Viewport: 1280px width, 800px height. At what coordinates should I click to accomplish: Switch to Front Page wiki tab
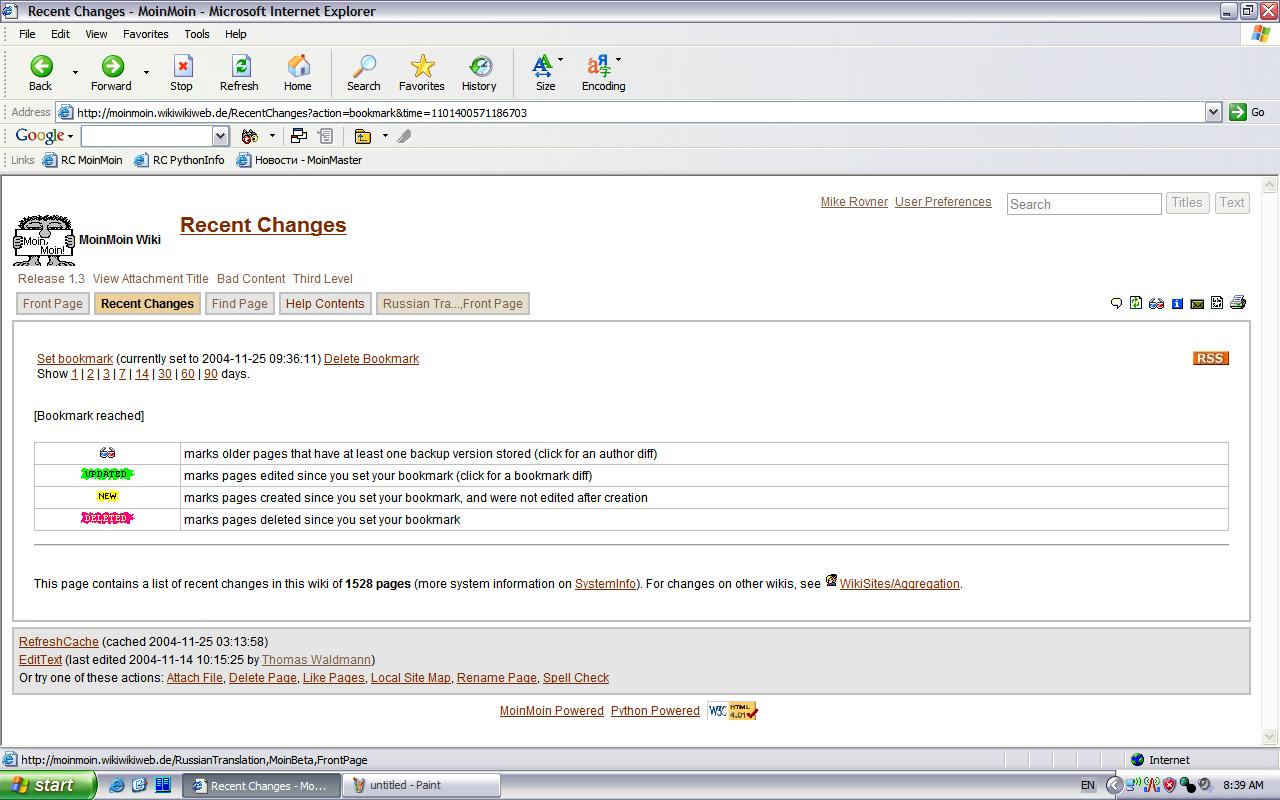(53, 304)
